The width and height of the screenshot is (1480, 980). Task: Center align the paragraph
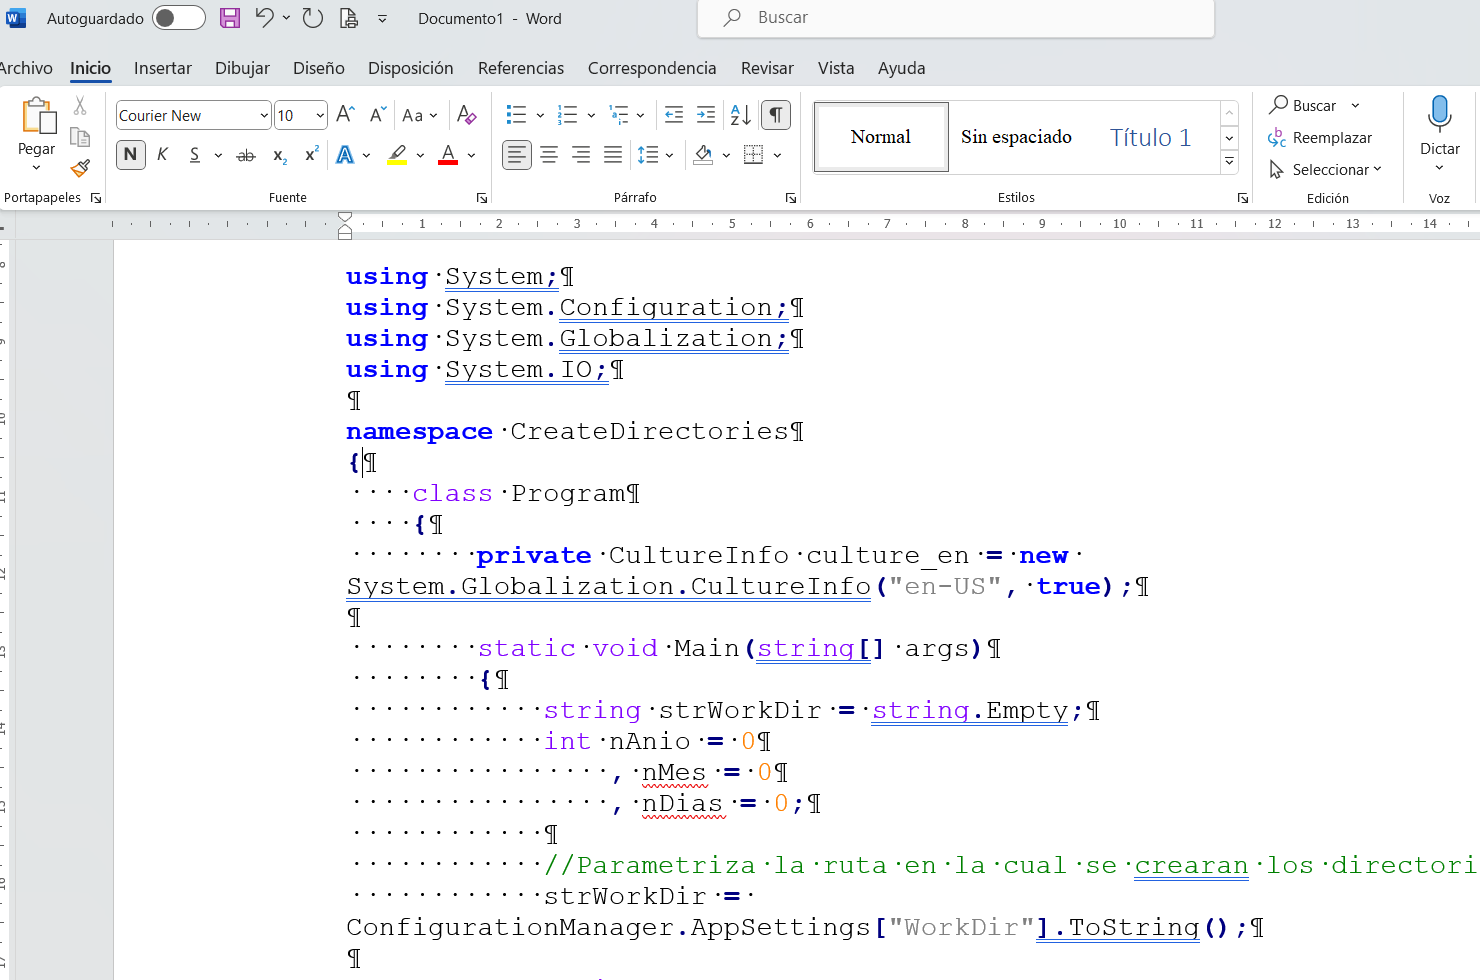click(549, 155)
